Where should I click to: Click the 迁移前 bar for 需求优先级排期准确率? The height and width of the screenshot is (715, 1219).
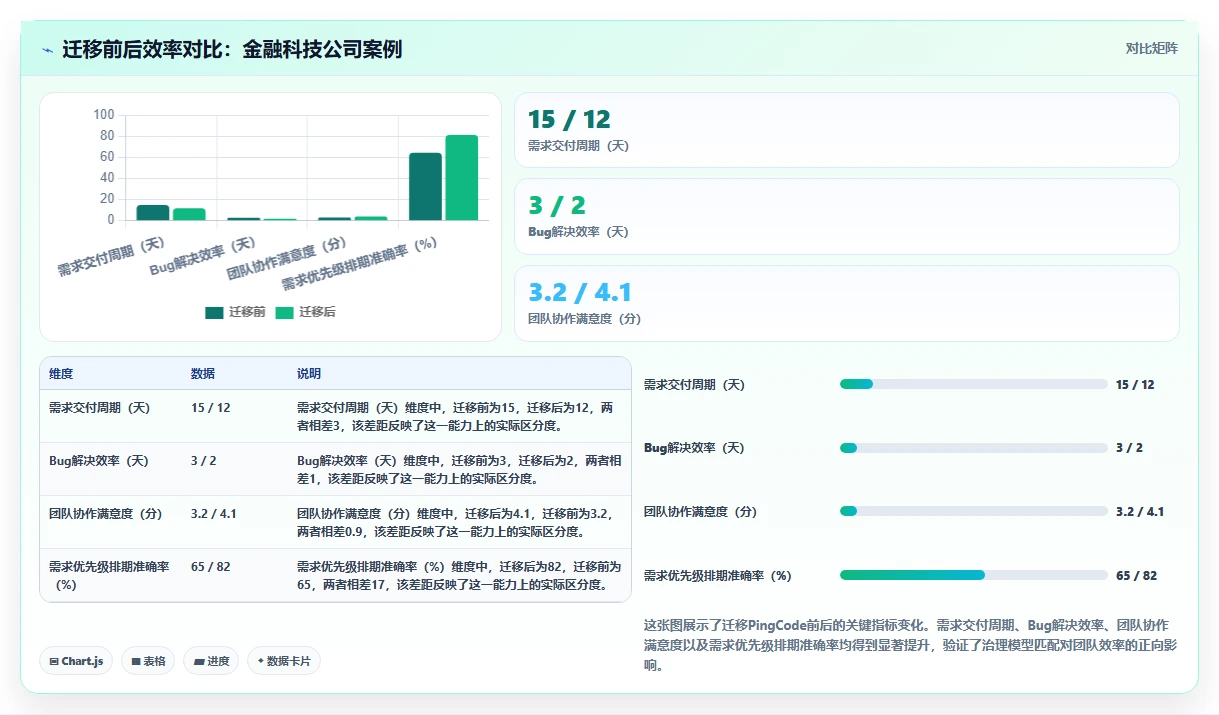point(425,186)
